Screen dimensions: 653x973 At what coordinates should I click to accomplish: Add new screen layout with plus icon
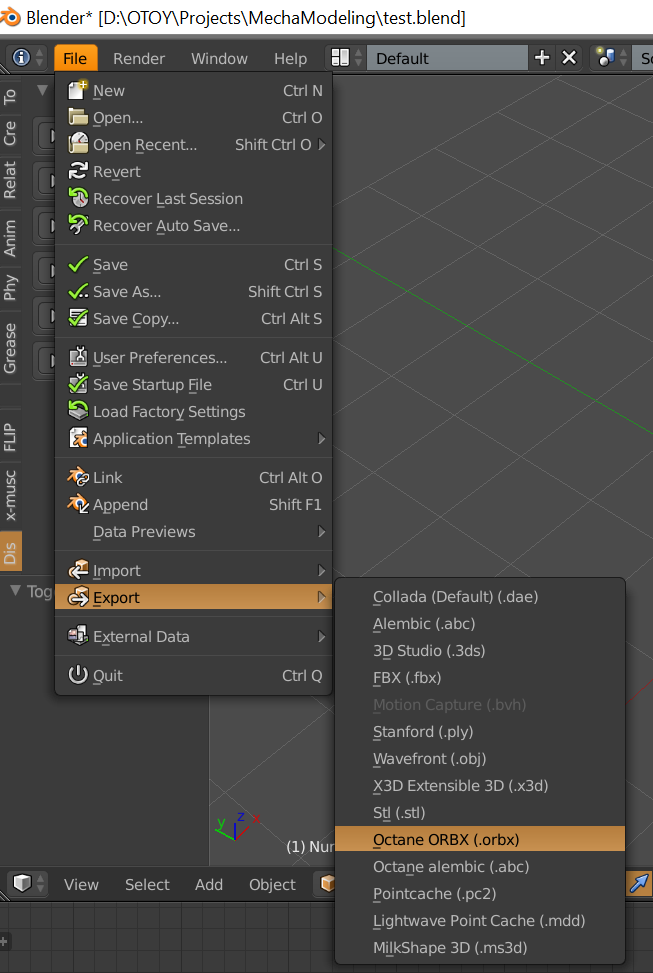point(542,58)
